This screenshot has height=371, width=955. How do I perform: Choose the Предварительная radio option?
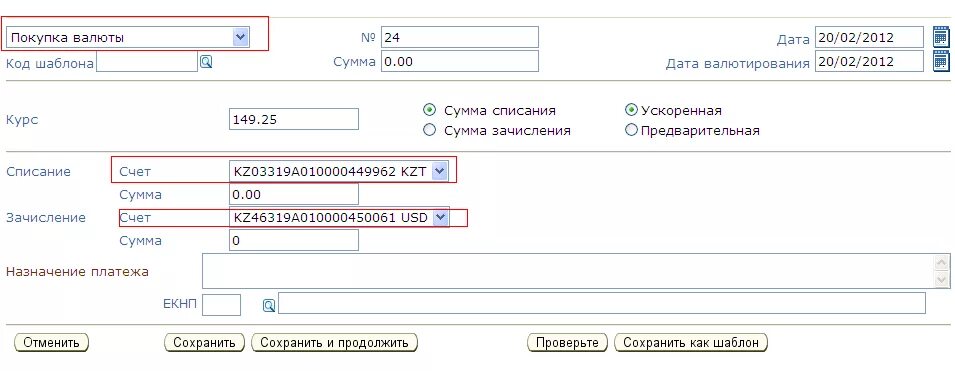(631, 130)
